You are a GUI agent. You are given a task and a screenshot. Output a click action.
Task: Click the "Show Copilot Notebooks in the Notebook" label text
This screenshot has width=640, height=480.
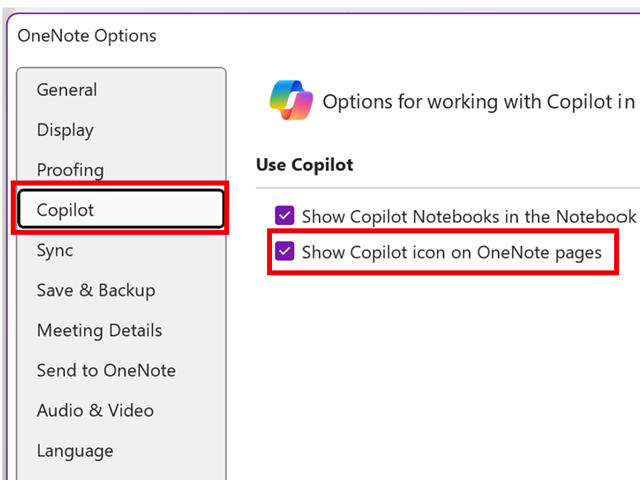pos(468,216)
